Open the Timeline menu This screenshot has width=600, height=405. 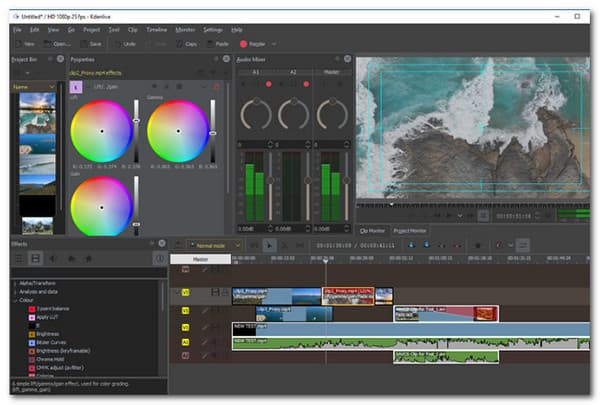(157, 29)
